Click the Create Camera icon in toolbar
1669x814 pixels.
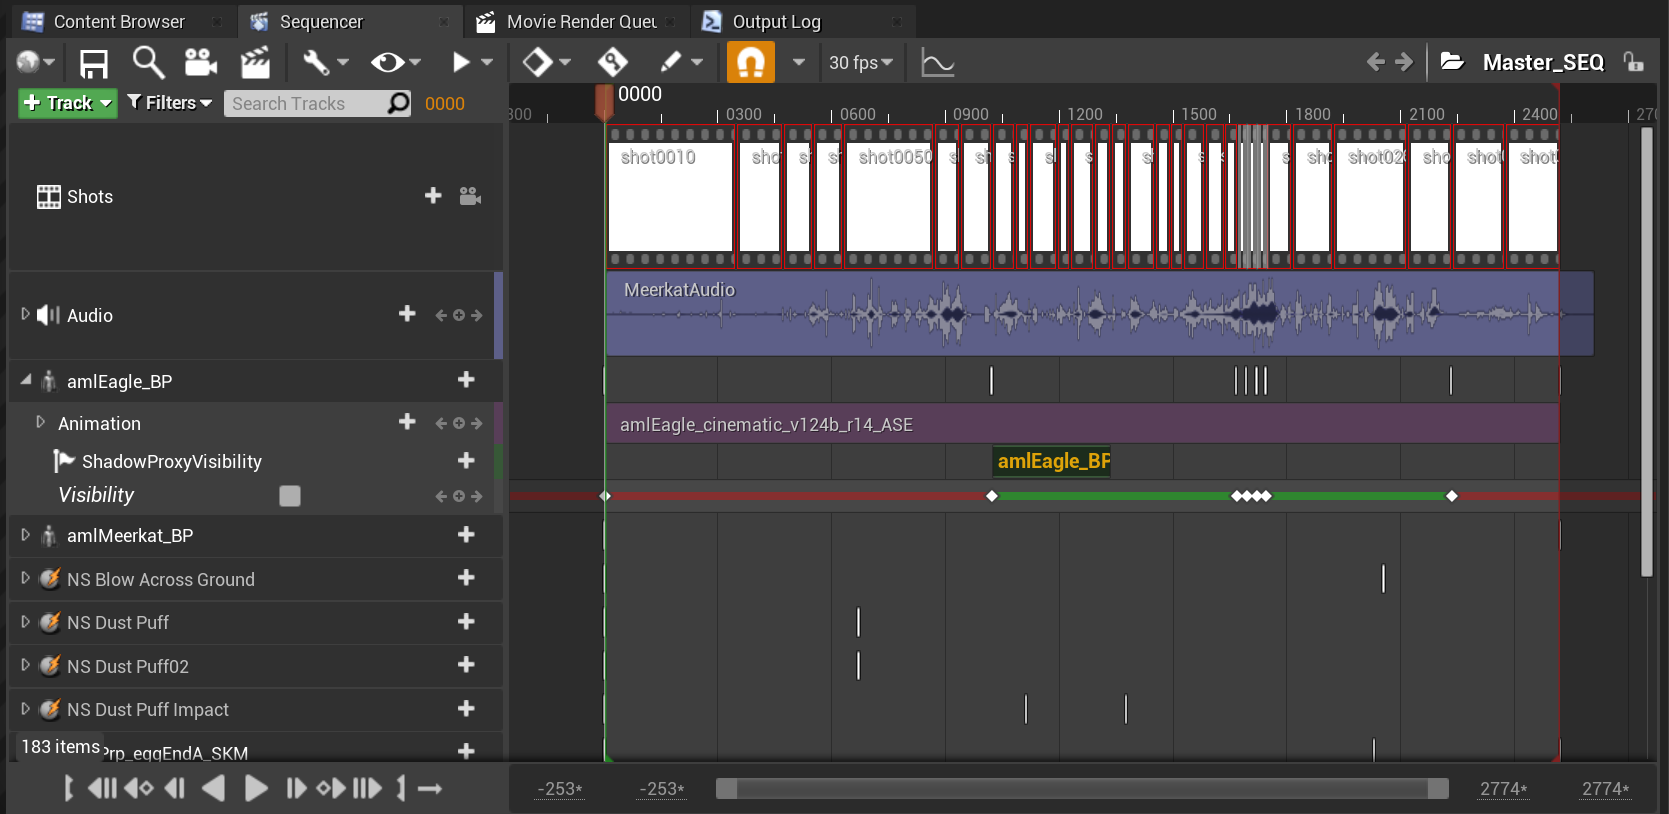(x=201, y=63)
